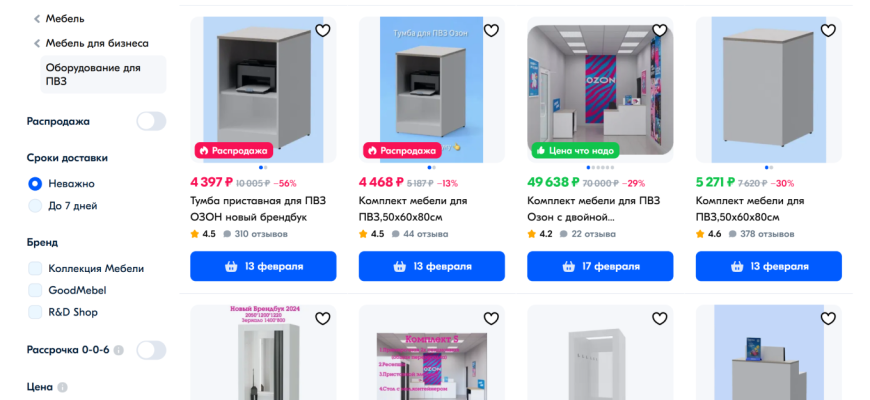This screenshot has width=870, height=400.
Task: Click heart icon on 49 638 ₽ product
Action: pos(659,31)
